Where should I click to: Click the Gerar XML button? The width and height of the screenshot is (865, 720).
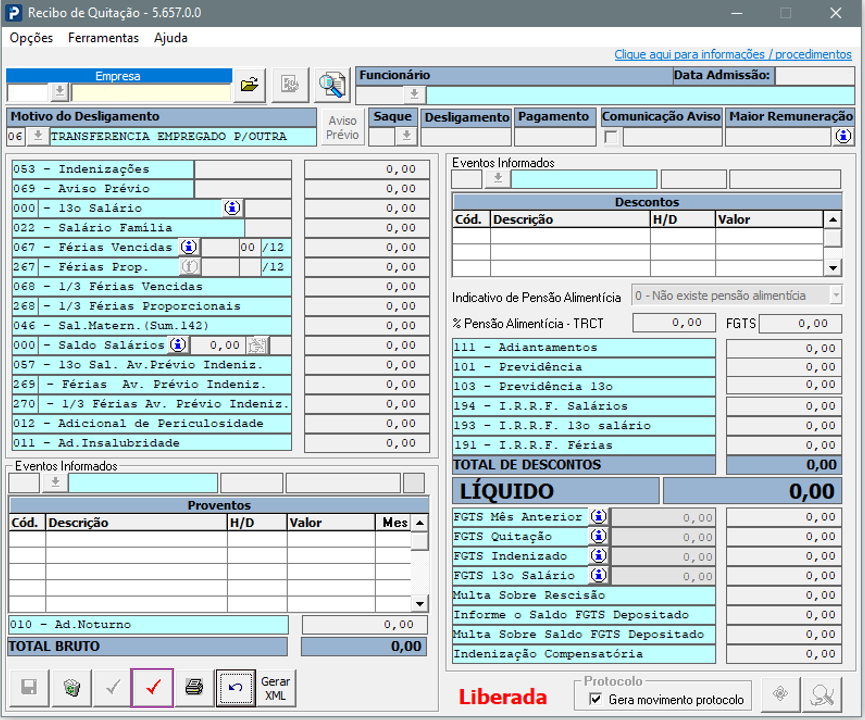(275, 688)
